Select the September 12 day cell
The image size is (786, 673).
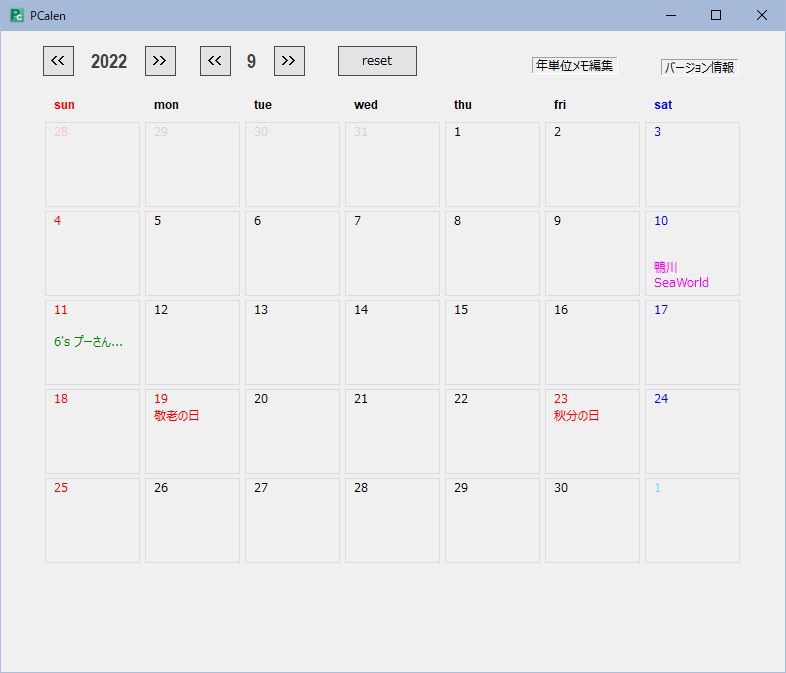pyautogui.click(x=192, y=342)
